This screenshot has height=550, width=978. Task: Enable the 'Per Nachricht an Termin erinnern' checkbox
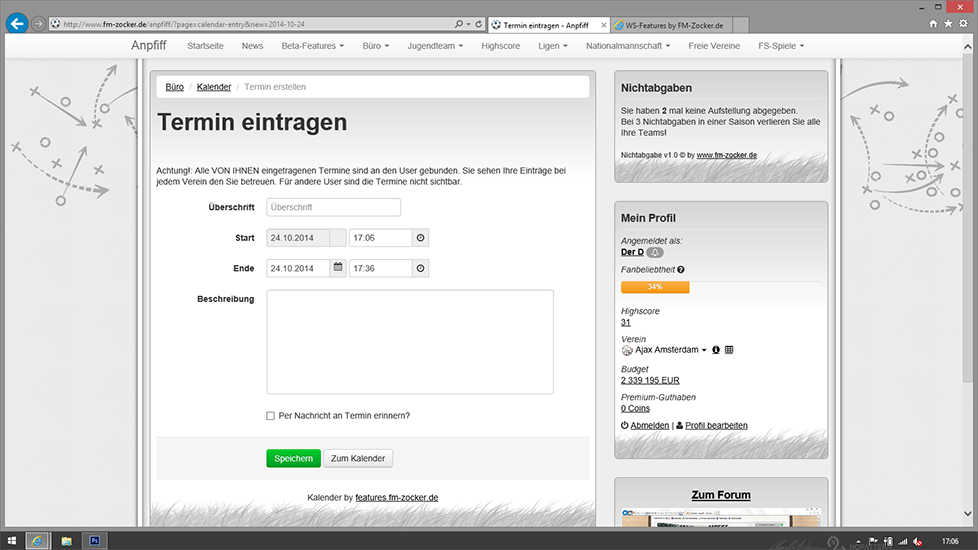tap(271, 416)
